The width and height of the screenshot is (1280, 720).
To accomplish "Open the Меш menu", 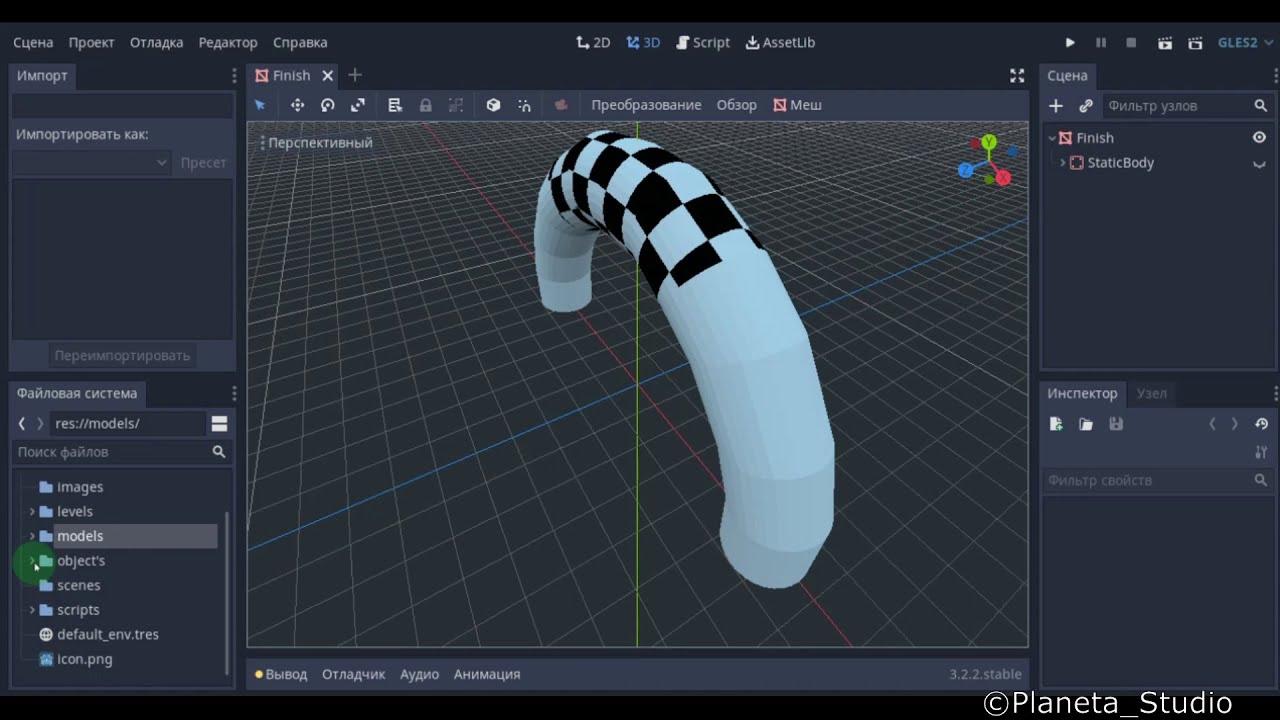I will pos(797,105).
